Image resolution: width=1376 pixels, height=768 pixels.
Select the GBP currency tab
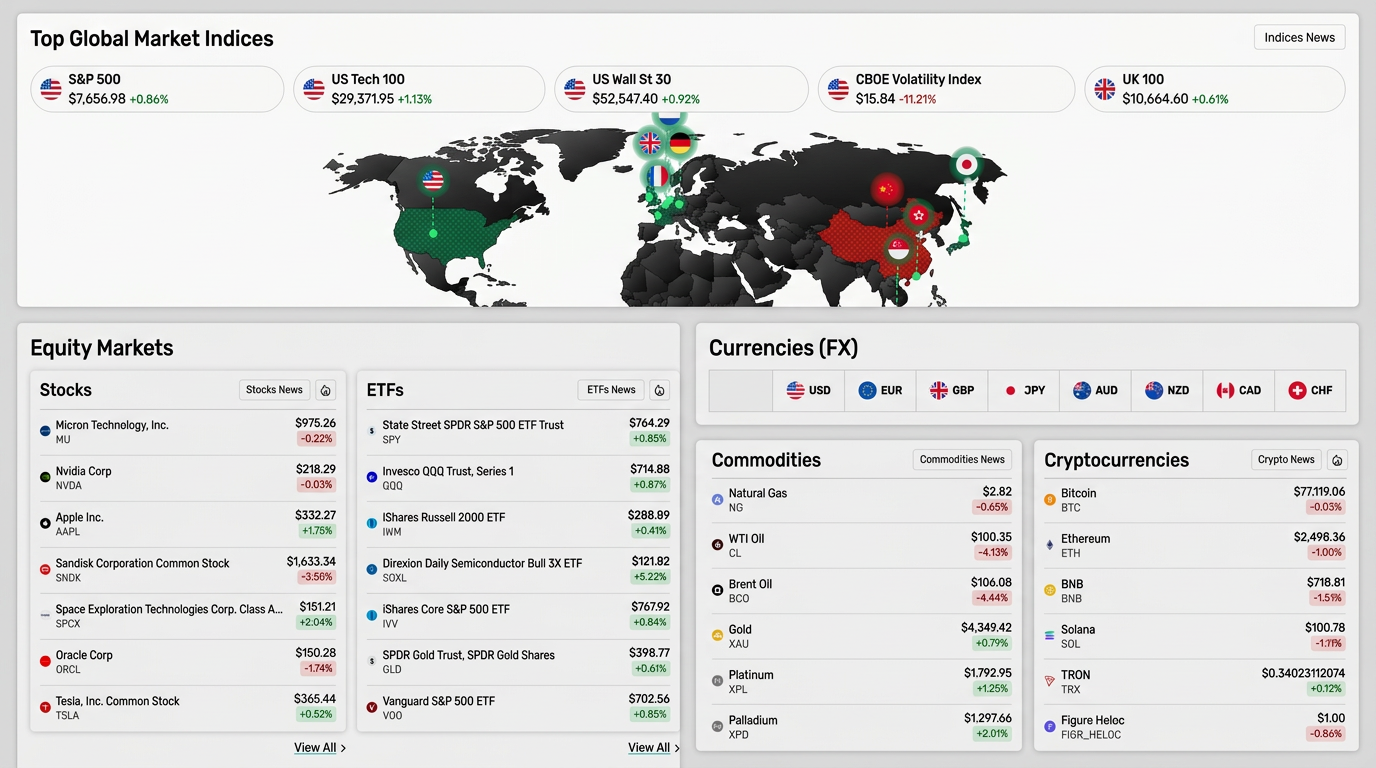pyautogui.click(x=952, y=390)
